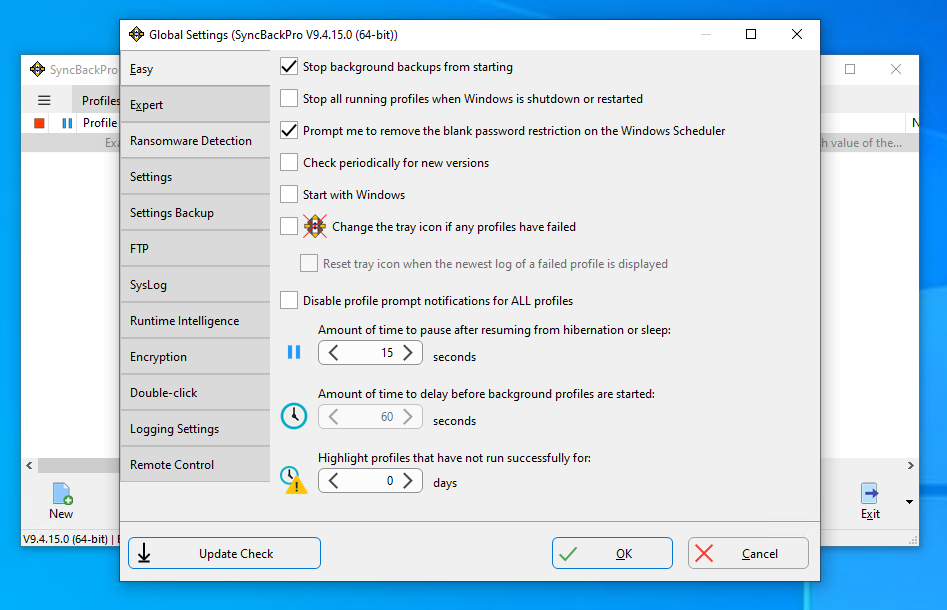
Task: Switch to the Expert settings tab
Action: coord(195,104)
